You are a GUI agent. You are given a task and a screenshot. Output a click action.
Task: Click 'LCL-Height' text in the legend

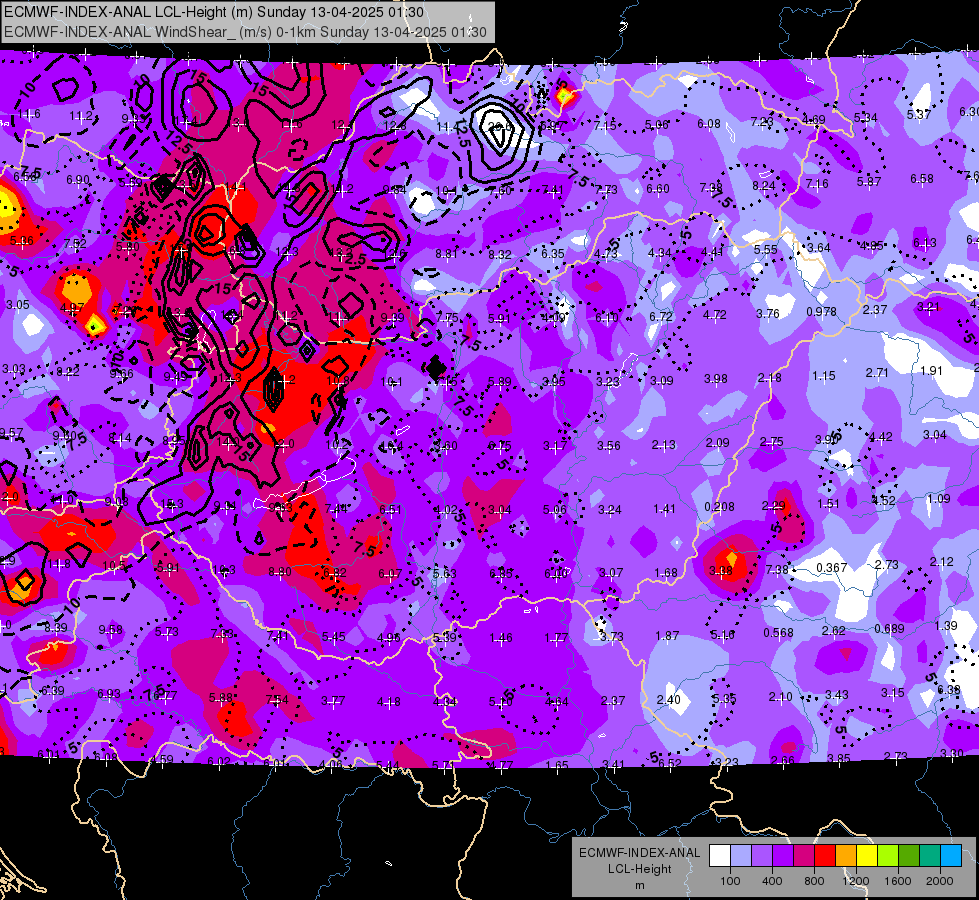pyautogui.click(x=639, y=869)
